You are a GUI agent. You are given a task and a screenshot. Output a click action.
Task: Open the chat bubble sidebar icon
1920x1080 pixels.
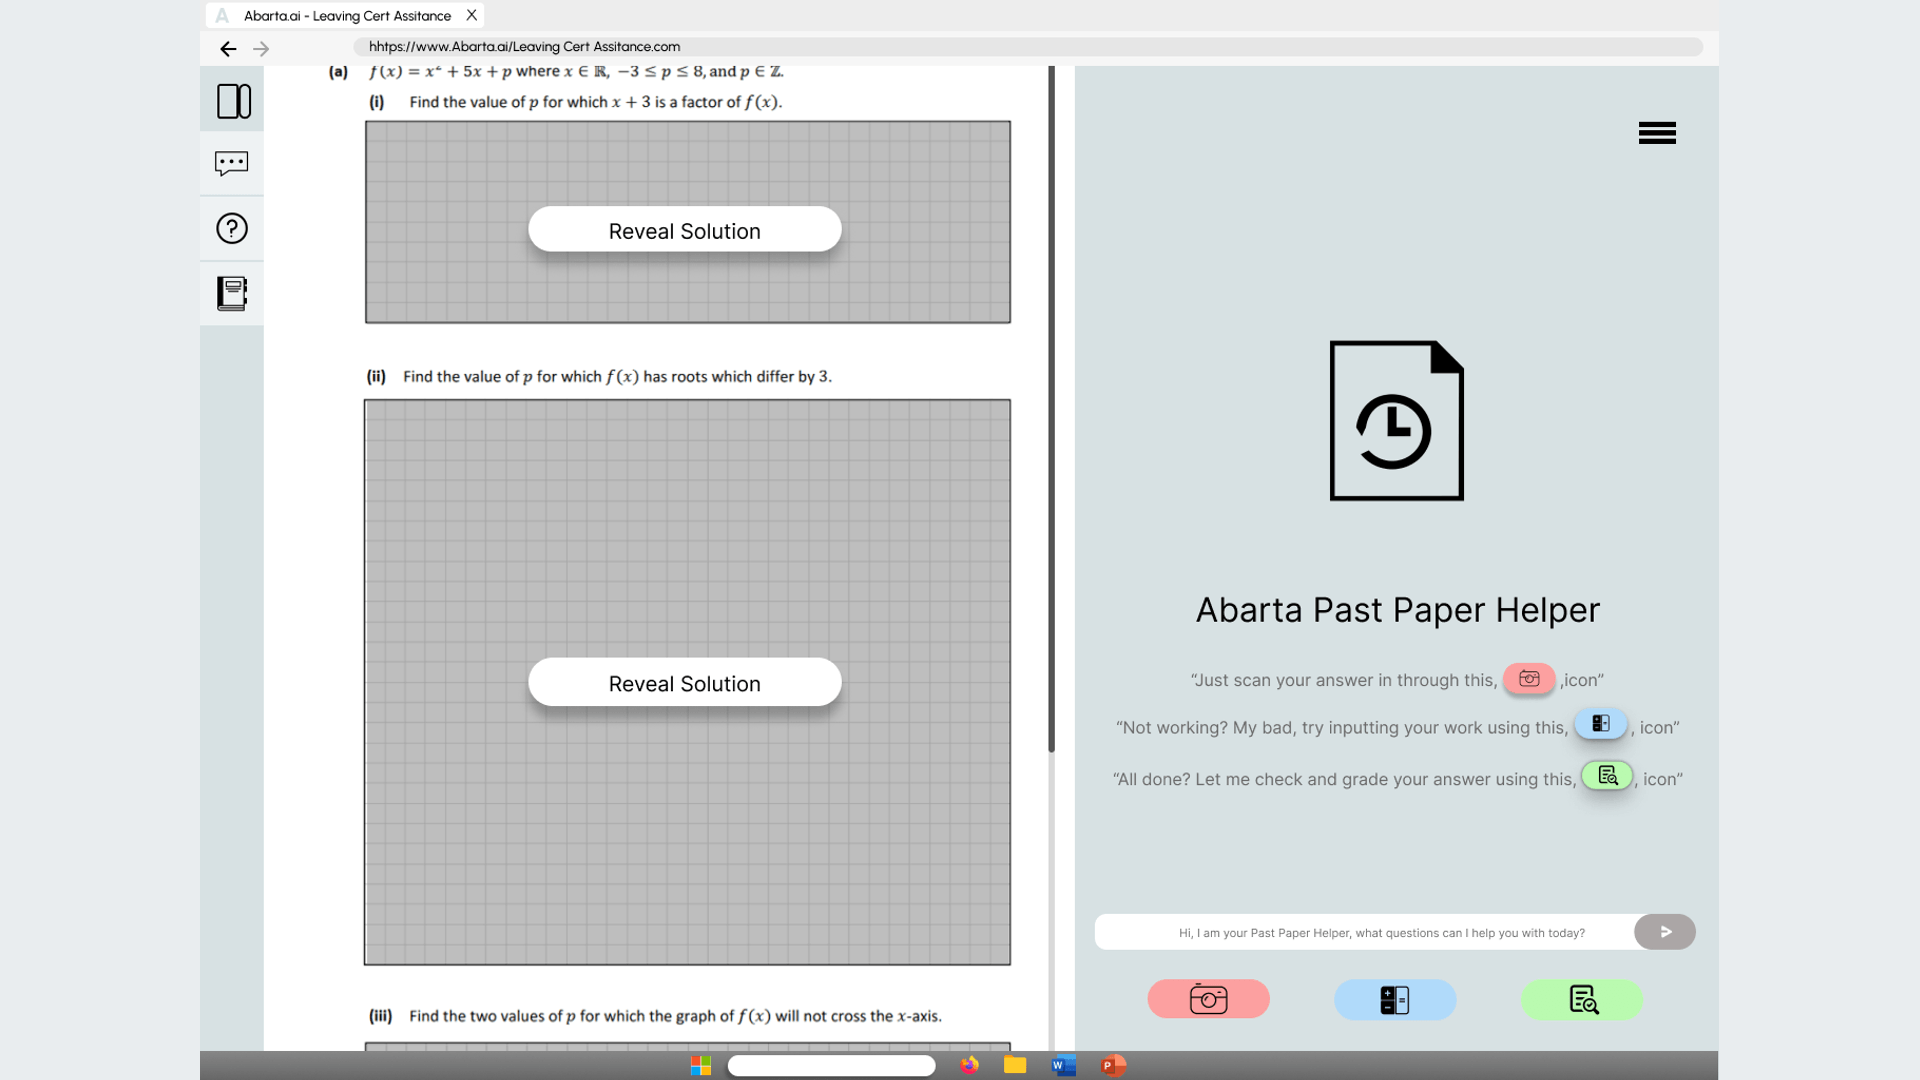tap(232, 163)
